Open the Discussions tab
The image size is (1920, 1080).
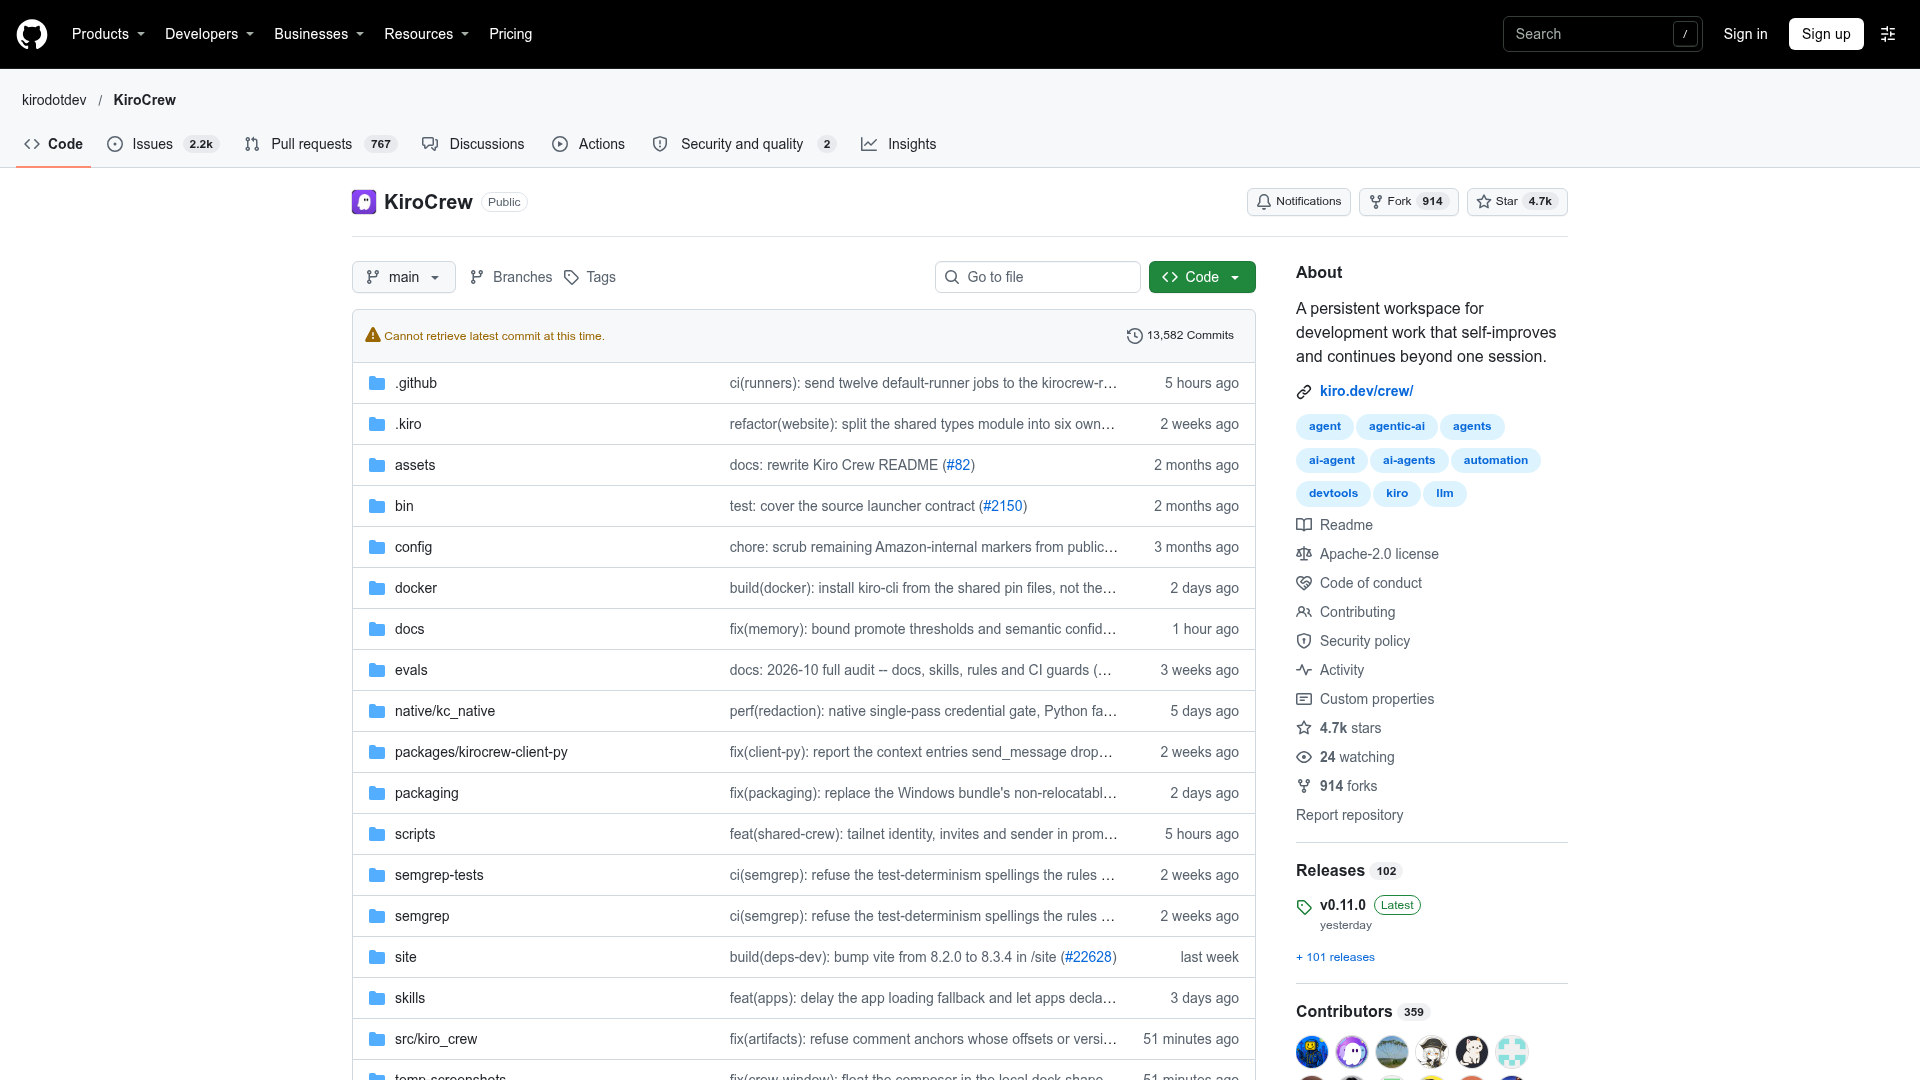[473, 144]
